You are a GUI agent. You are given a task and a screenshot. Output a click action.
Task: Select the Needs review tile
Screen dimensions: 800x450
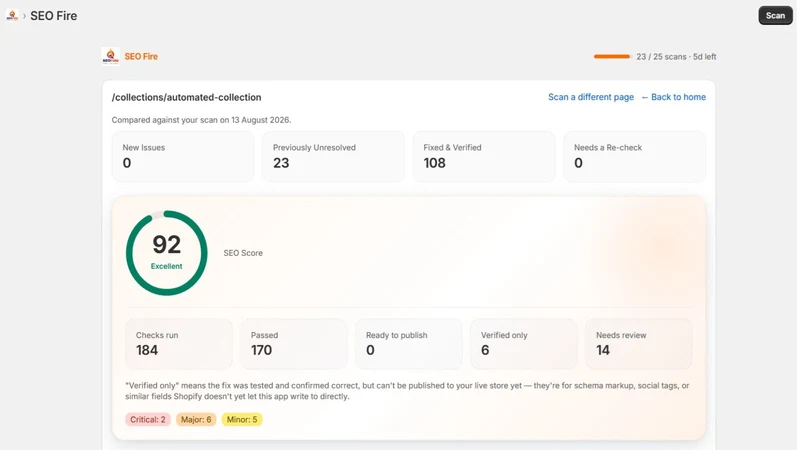pyautogui.click(x=639, y=344)
